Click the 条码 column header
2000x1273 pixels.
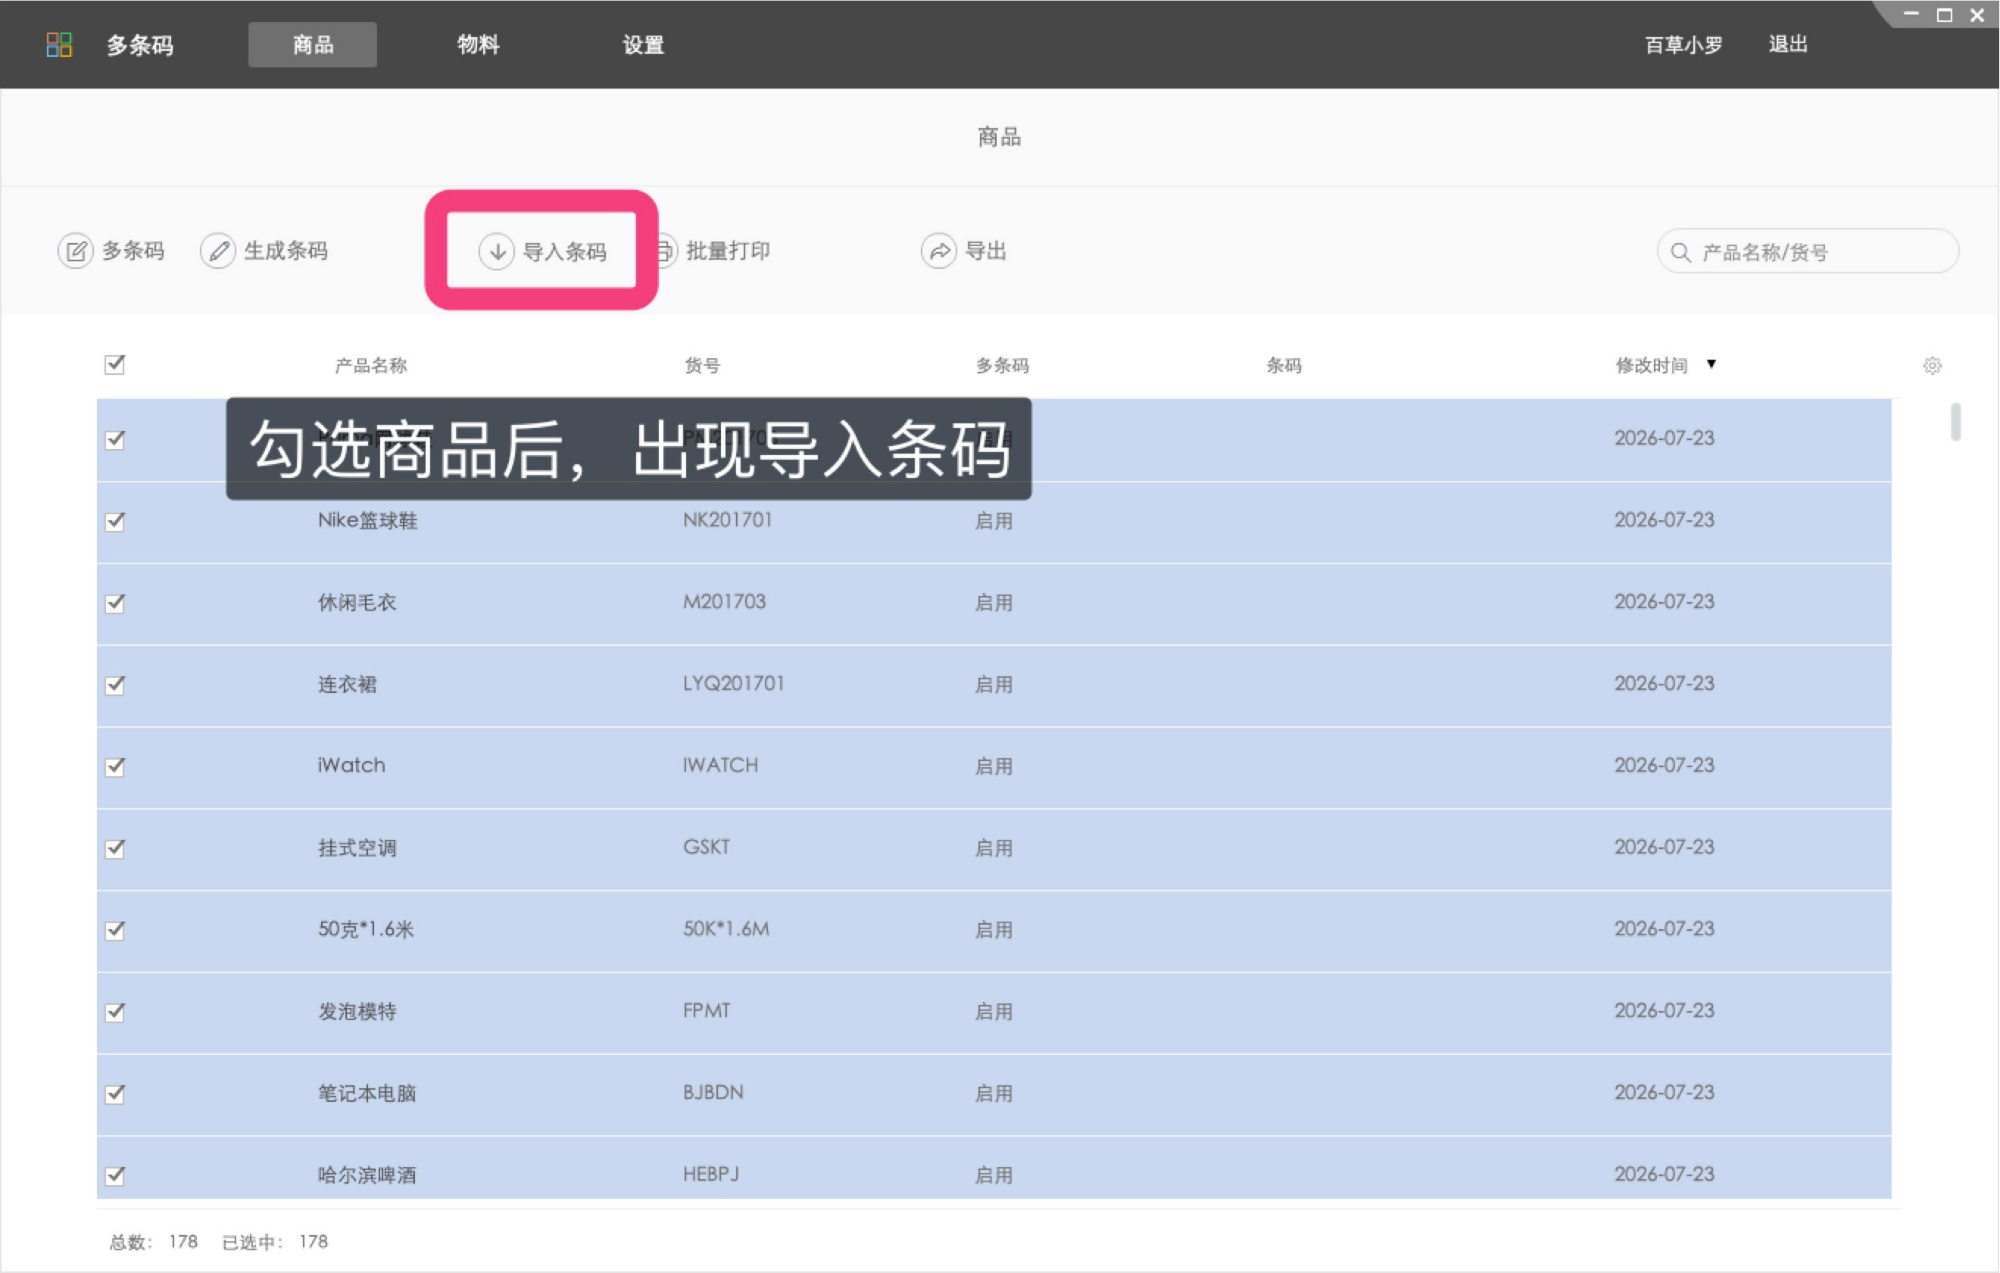click(1284, 366)
